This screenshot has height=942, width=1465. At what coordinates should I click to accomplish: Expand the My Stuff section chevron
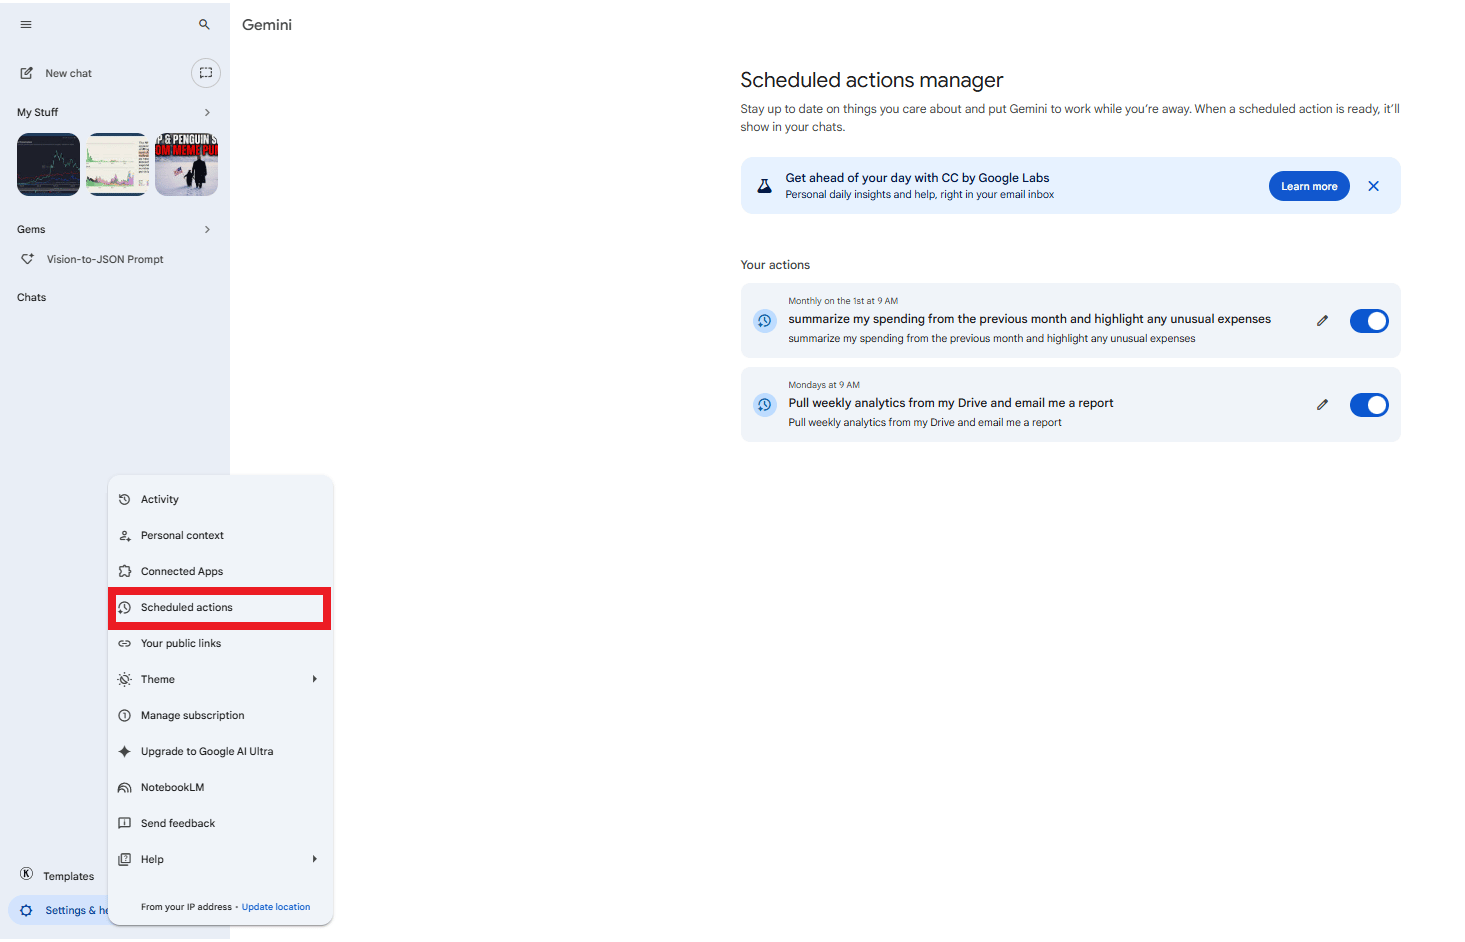[207, 112]
